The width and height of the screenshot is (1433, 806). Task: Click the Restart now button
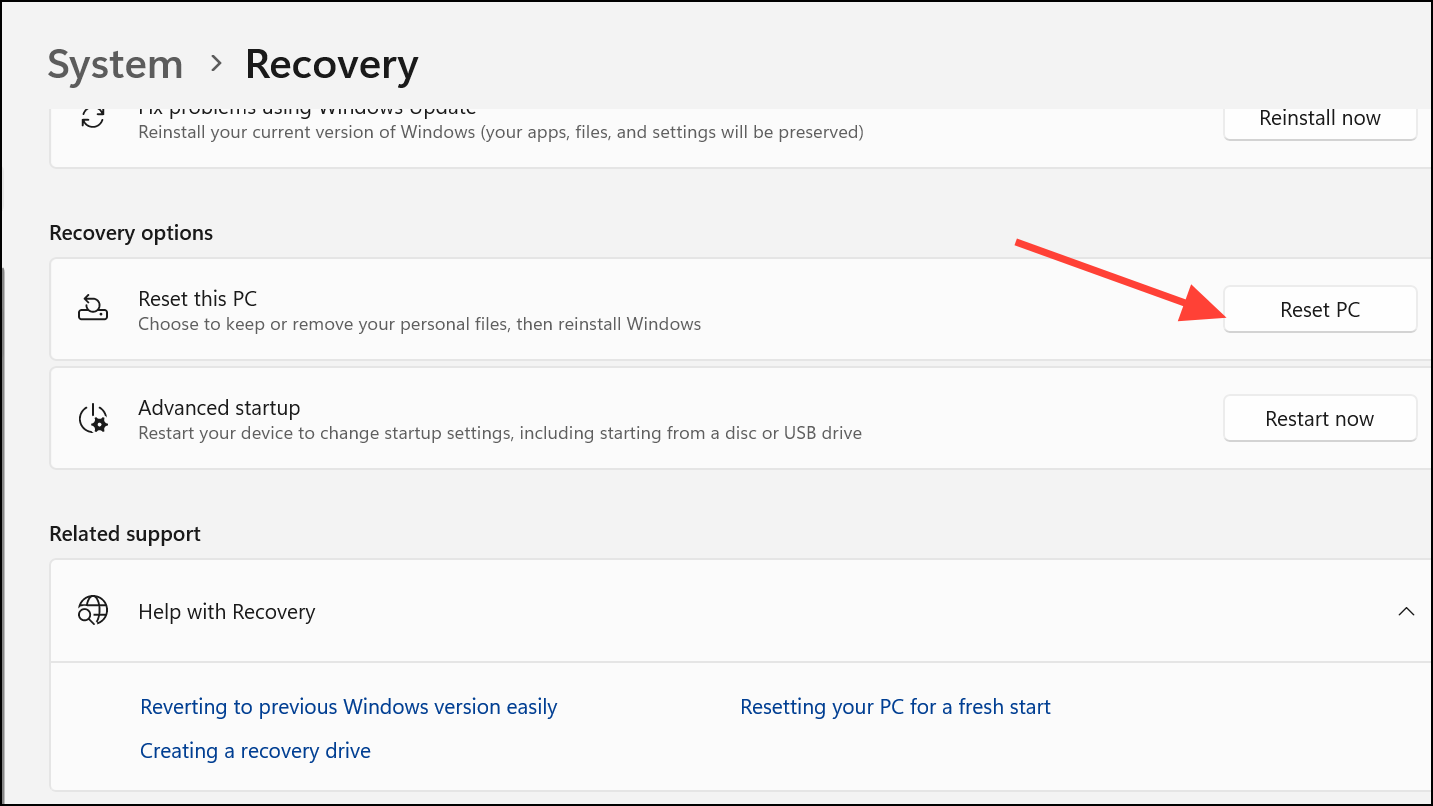click(x=1320, y=419)
